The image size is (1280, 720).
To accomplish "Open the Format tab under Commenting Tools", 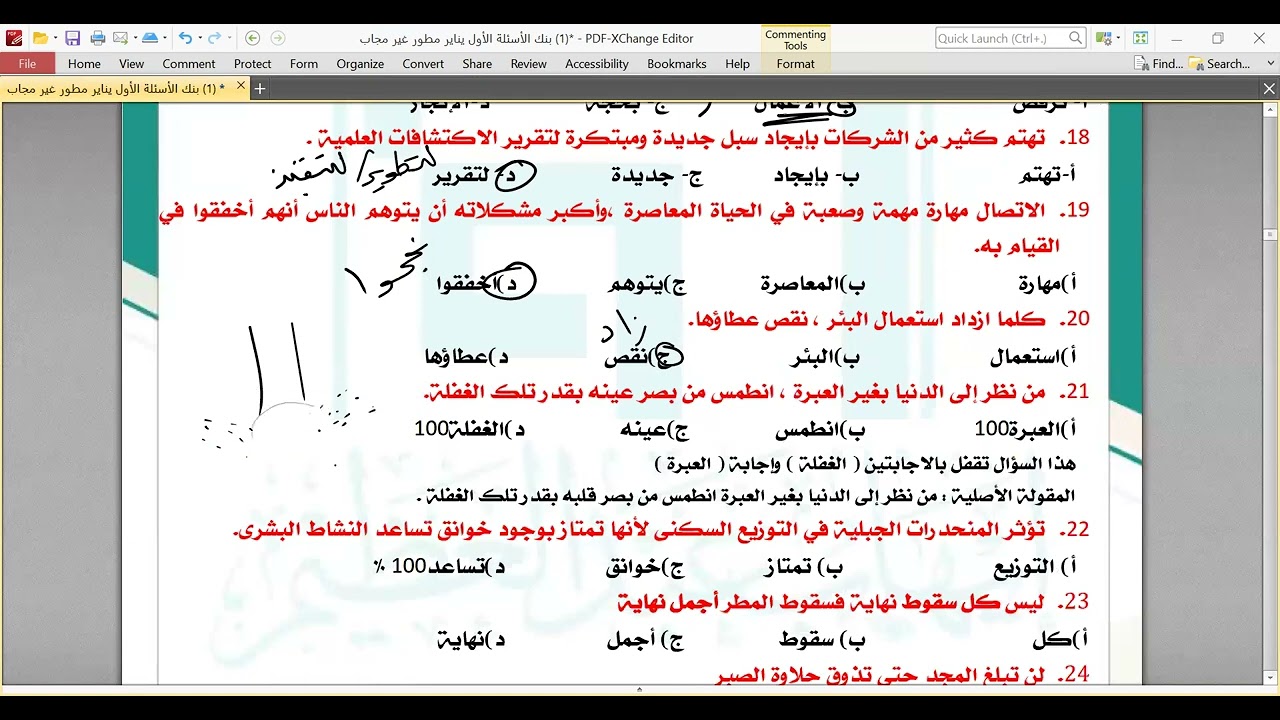I will click(795, 63).
